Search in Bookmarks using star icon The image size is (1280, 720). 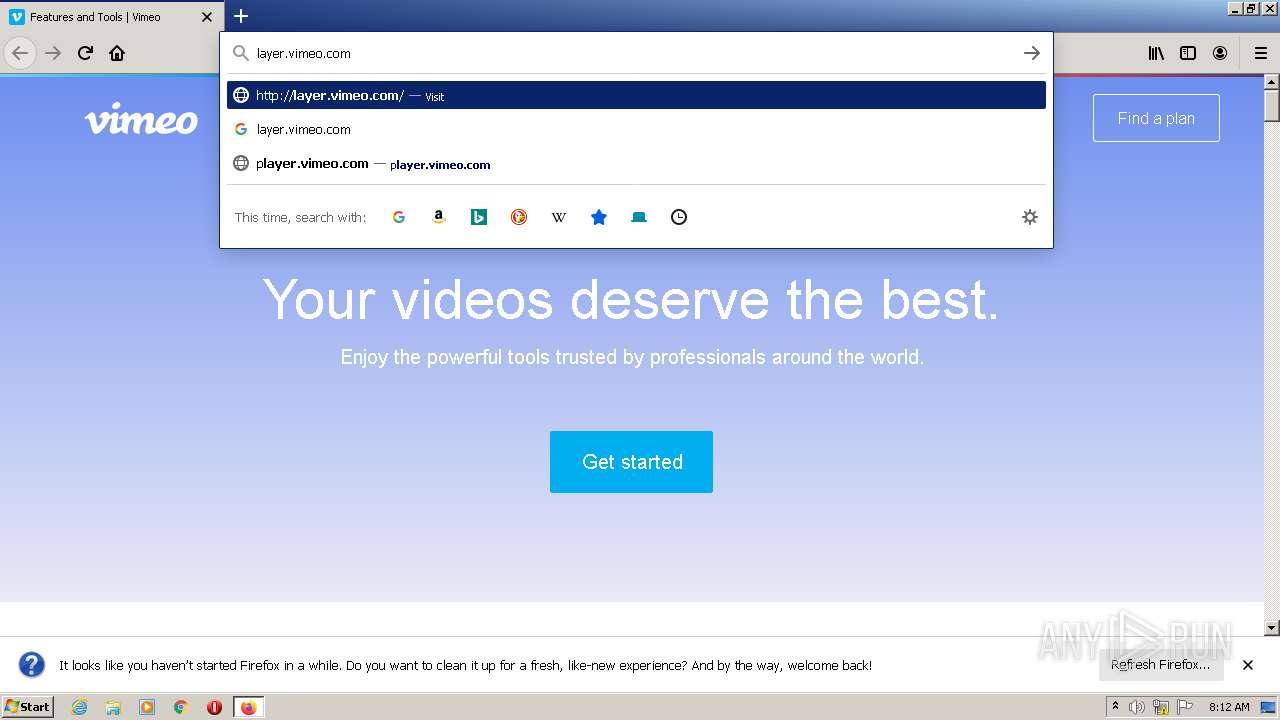coord(599,217)
